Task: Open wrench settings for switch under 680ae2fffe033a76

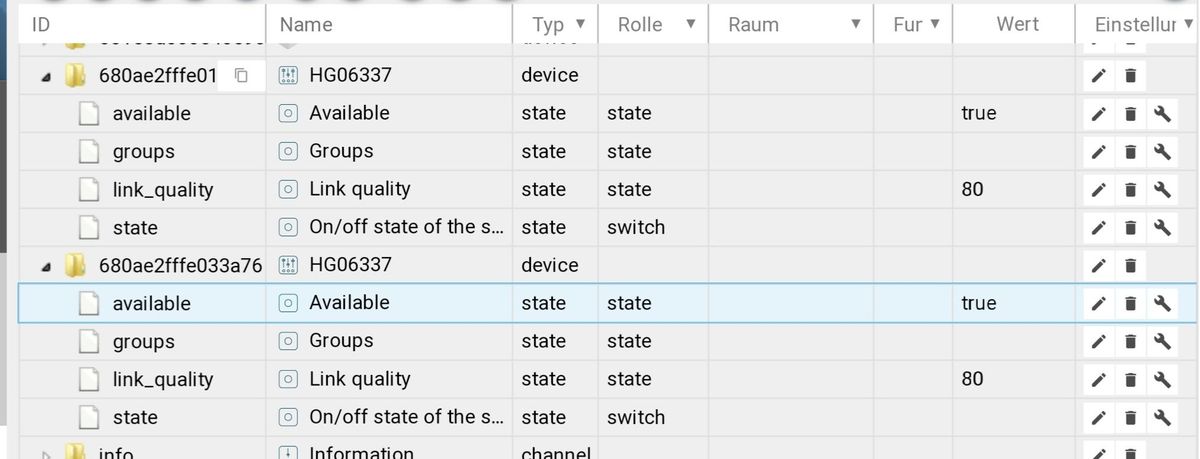Action: (1162, 417)
